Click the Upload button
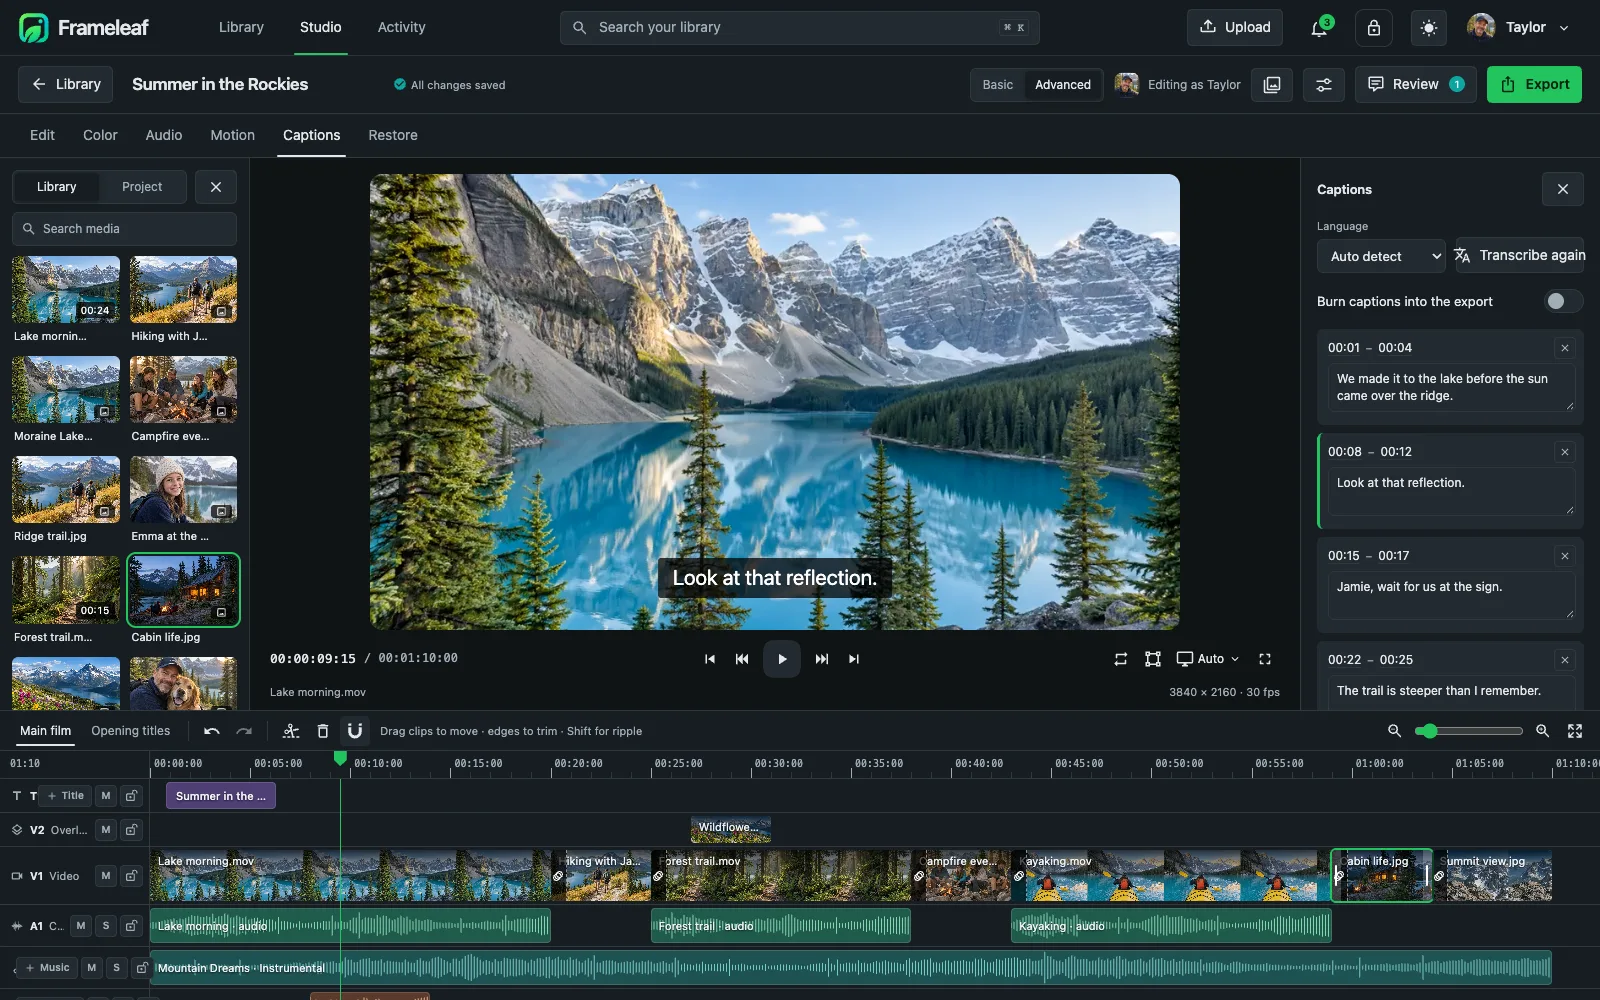Image resolution: width=1600 pixels, height=1000 pixels. [x=1235, y=28]
